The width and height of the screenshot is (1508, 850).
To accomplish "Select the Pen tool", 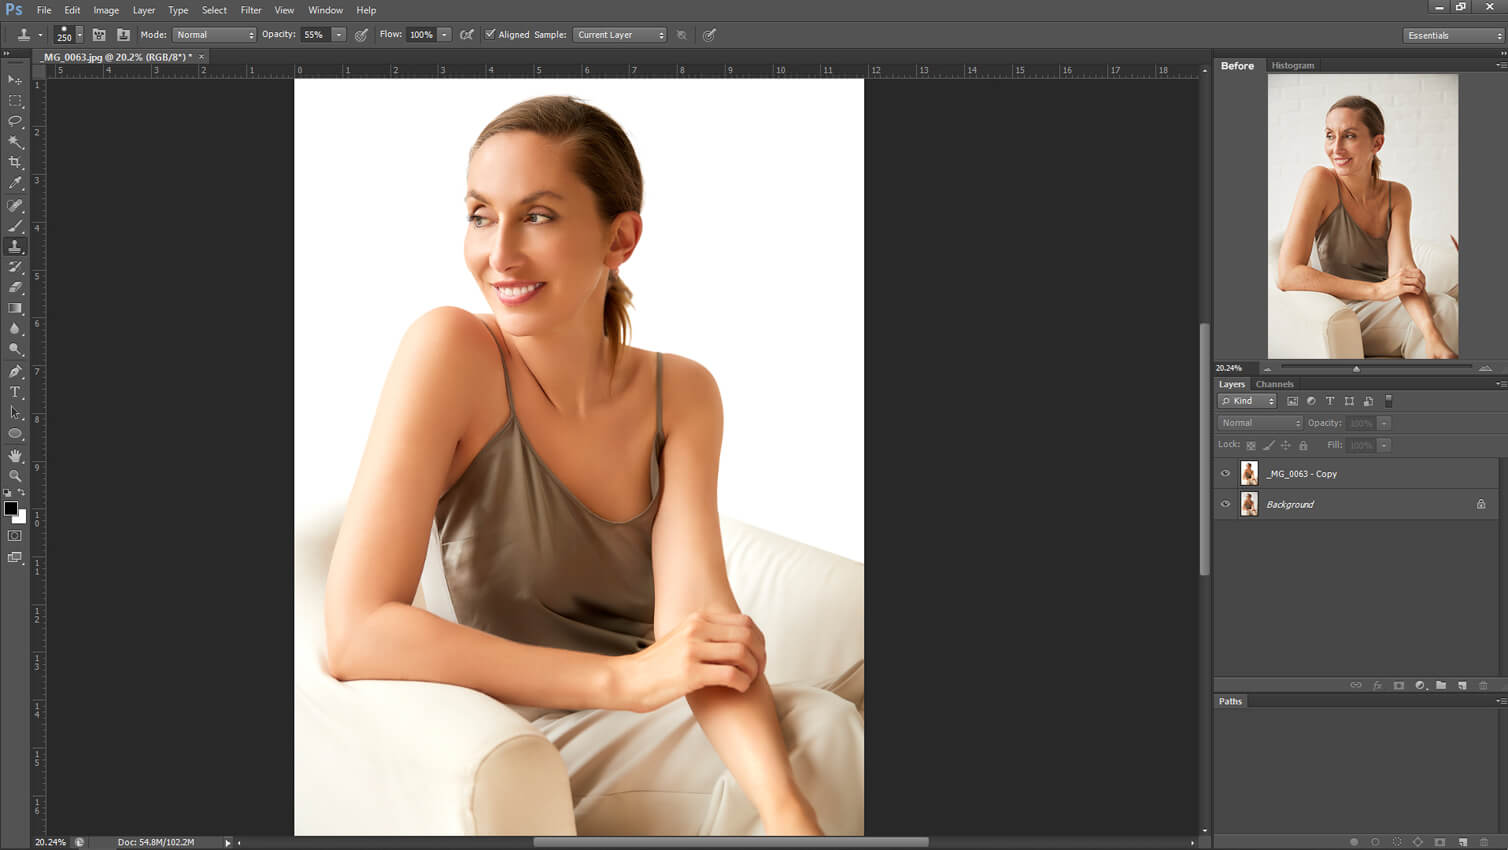I will click(15, 371).
